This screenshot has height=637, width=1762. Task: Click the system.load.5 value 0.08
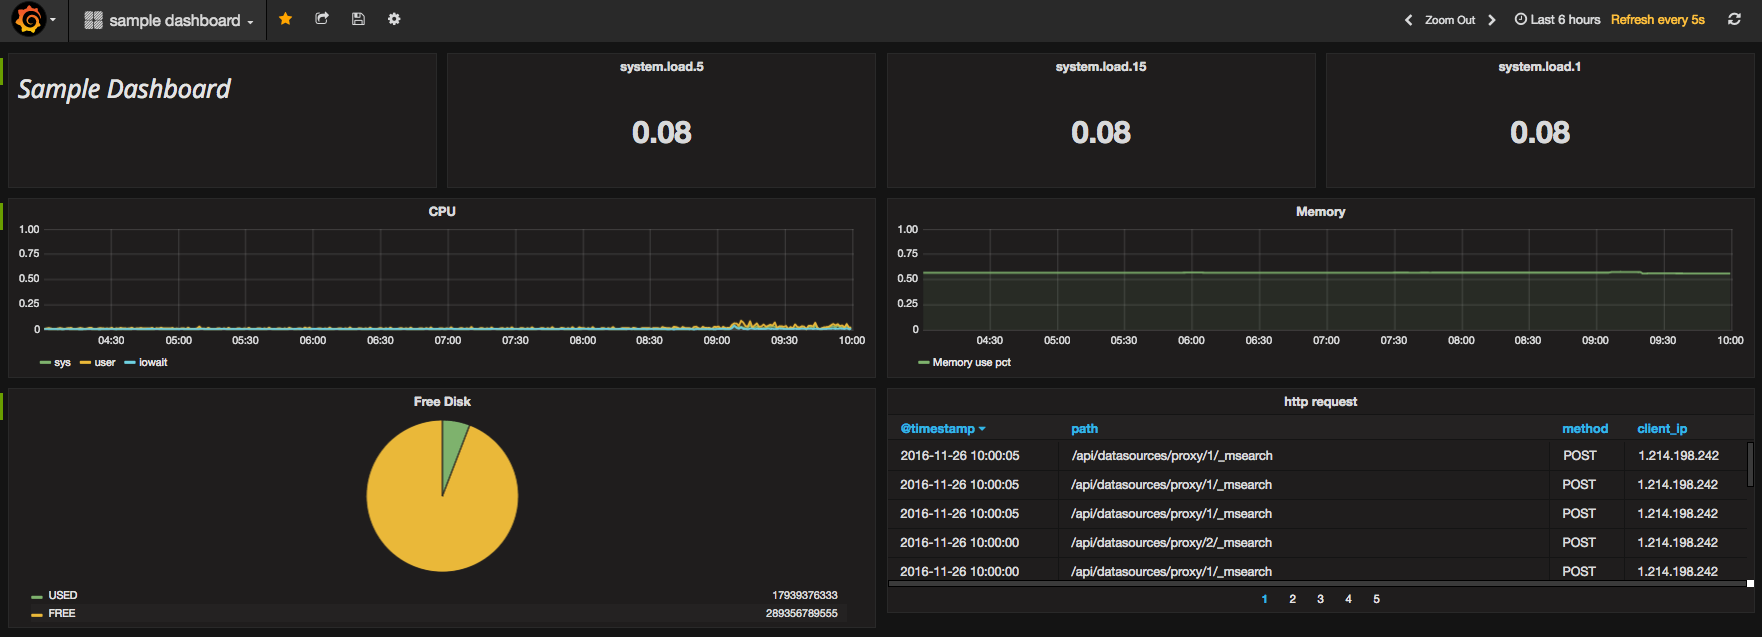click(661, 132)
